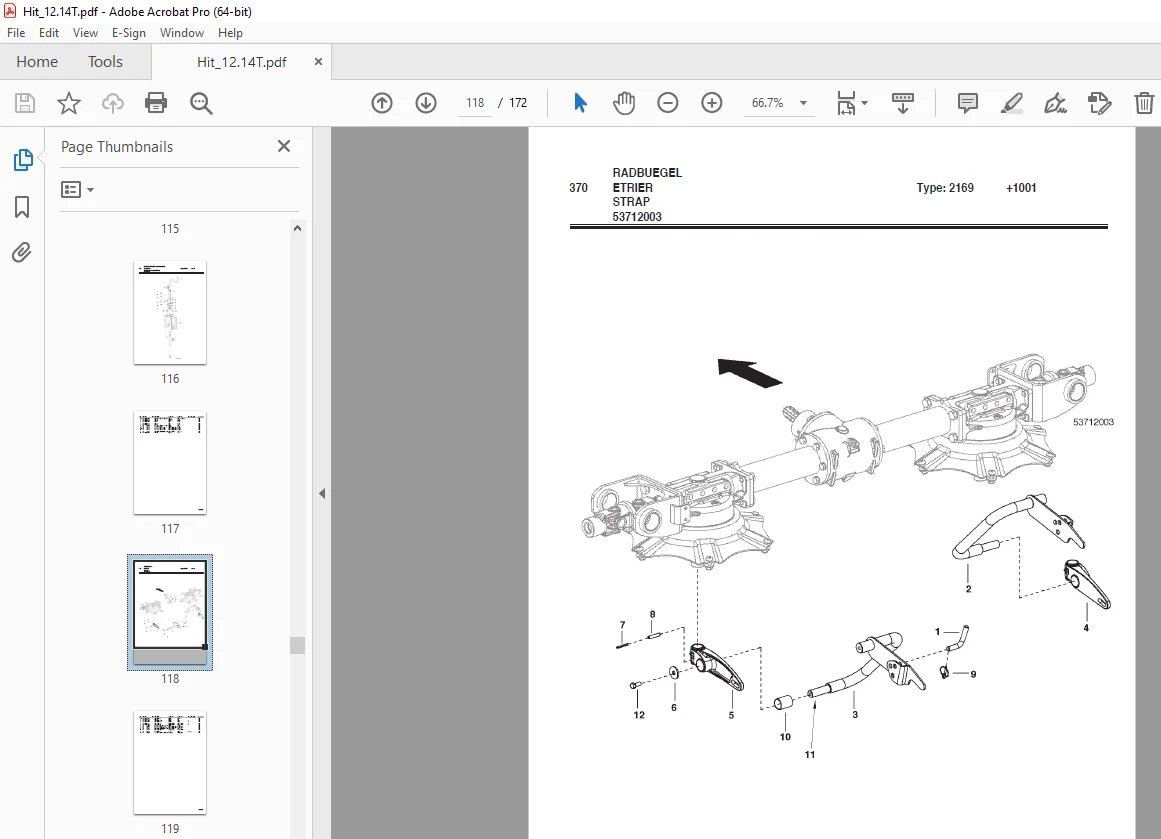Viewport: 1161px width, 839px height.
Task: Go to the next page
Action: click(426, 103)
